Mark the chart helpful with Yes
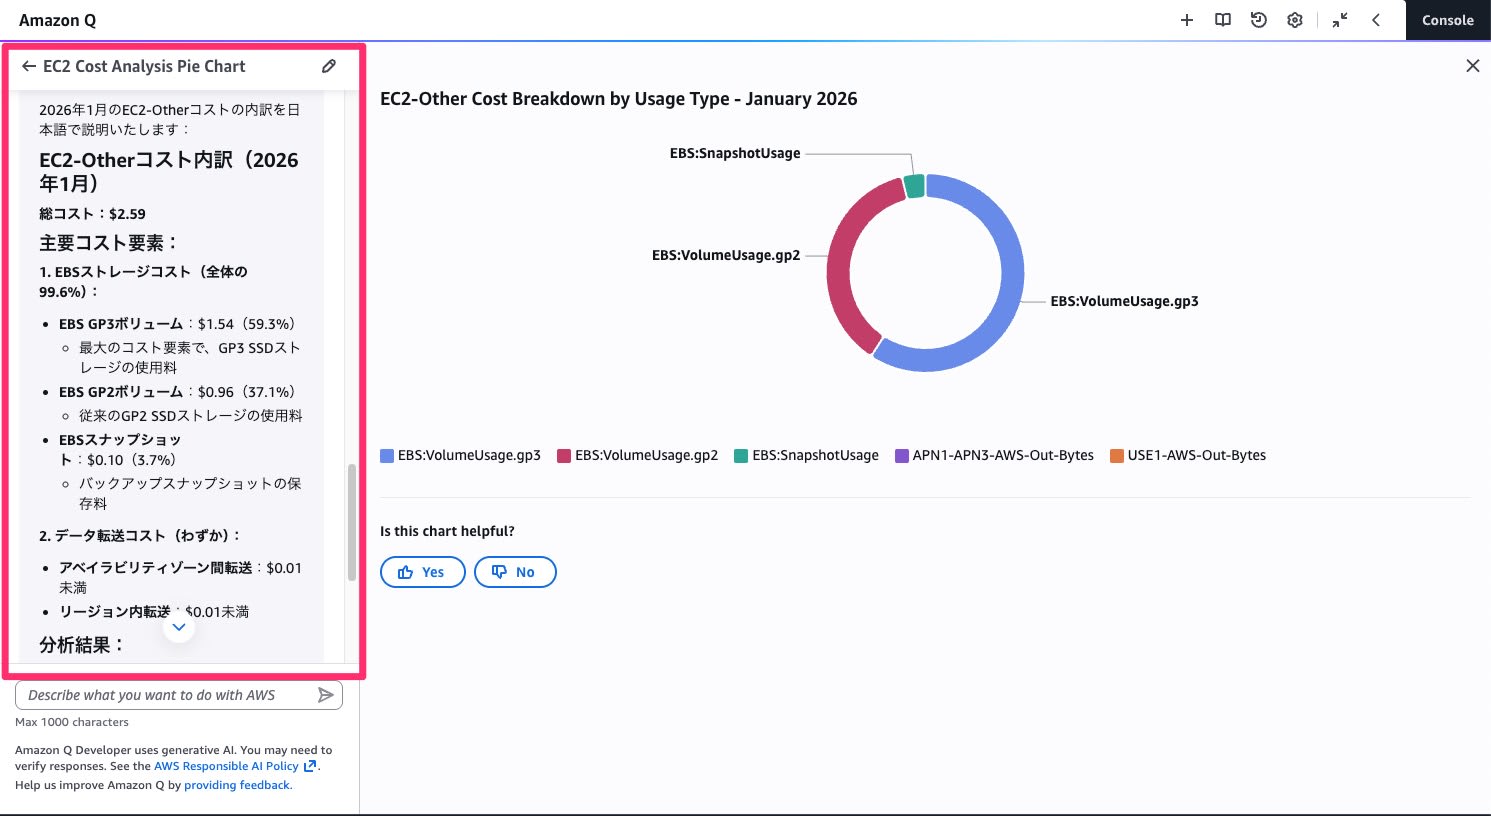The image size is (1491, 816). pos(423,572)
